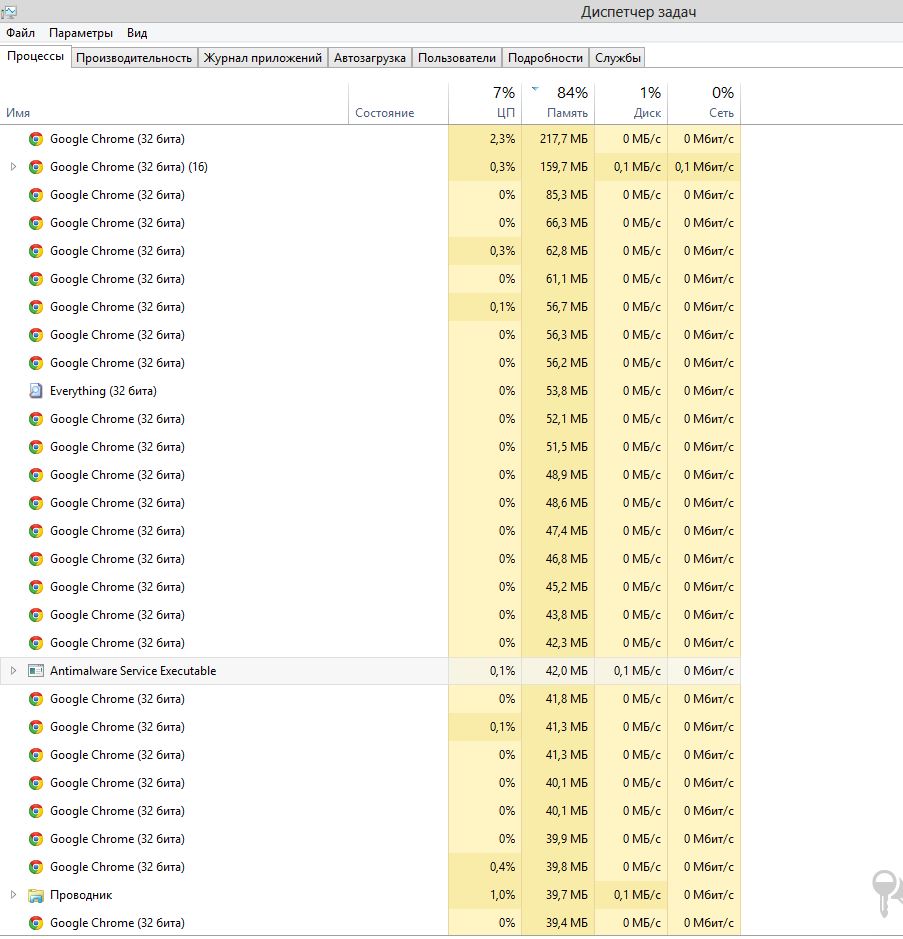Click Chrome icon of the 217,7 МБ process
The width and height of the screenshot is (903, 939).
[36, 139]
